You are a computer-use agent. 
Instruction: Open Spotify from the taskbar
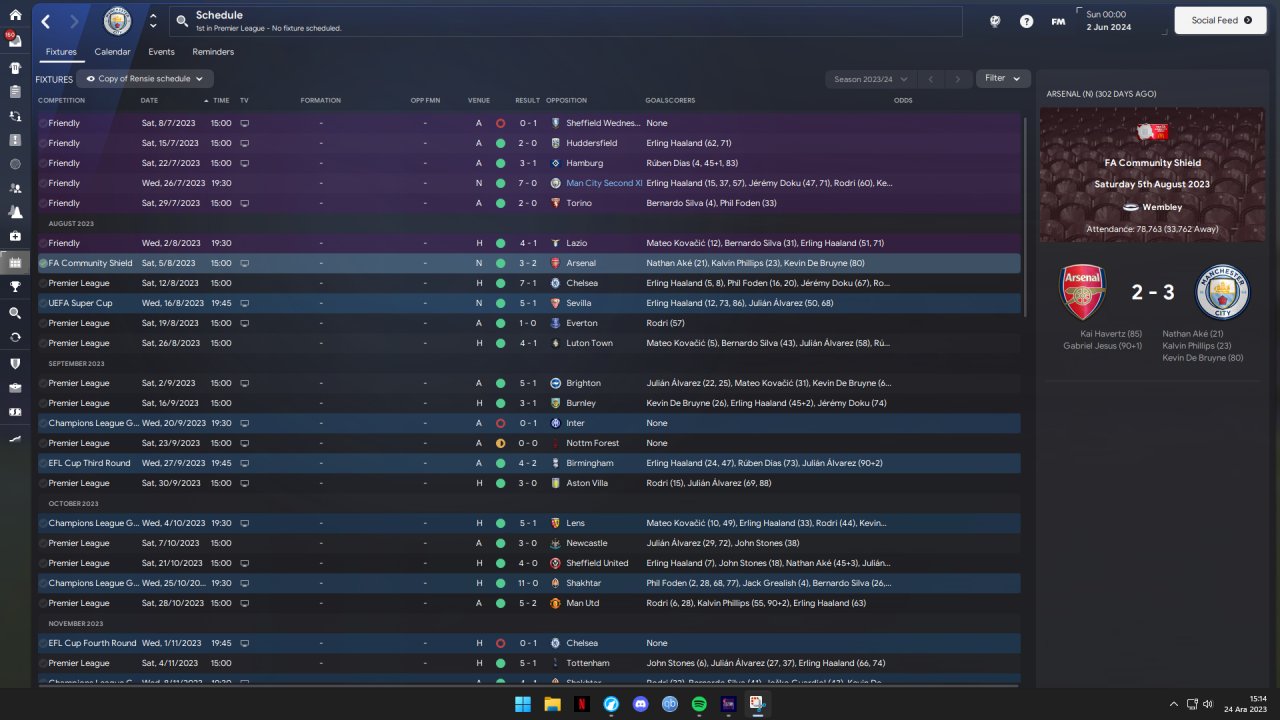pos(699,704)
